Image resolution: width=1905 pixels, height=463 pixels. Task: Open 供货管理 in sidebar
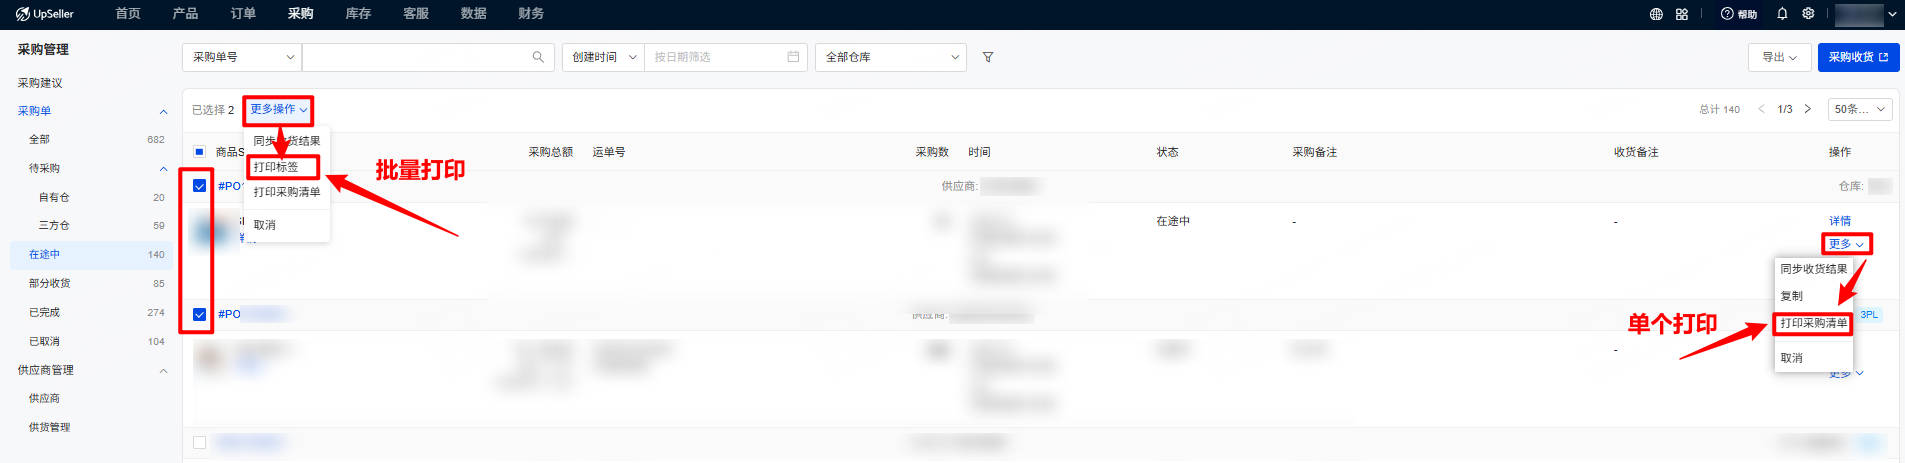coord(50,427)
